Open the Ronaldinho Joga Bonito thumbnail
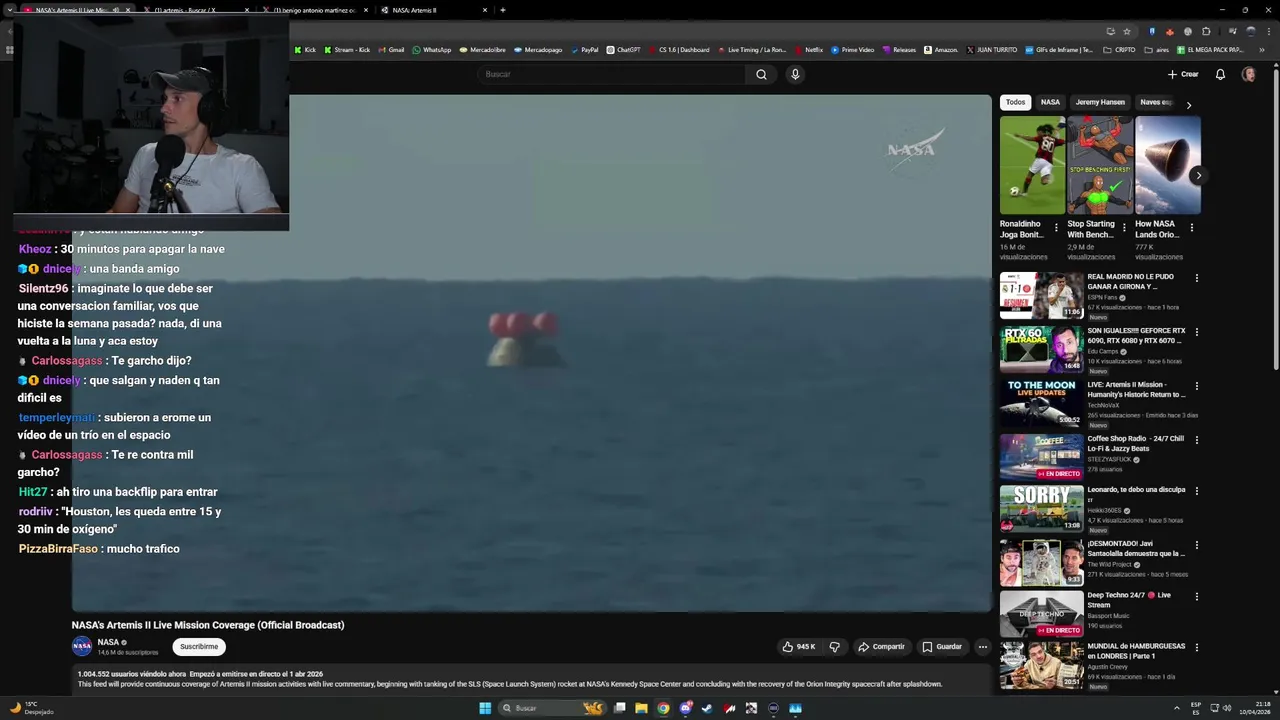 [1032, 165]
